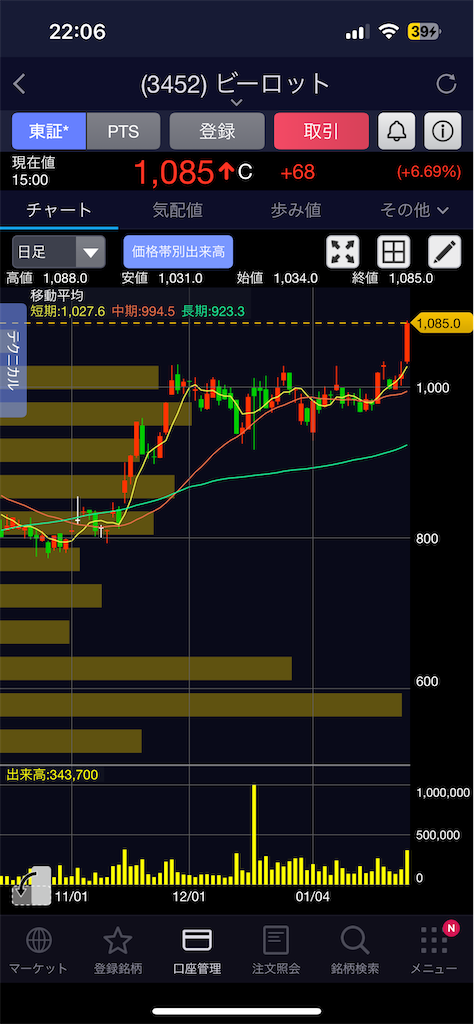Select 東証* exchange toggle
This screenshot has height=1024, width=474.
(x=49, y=131)
